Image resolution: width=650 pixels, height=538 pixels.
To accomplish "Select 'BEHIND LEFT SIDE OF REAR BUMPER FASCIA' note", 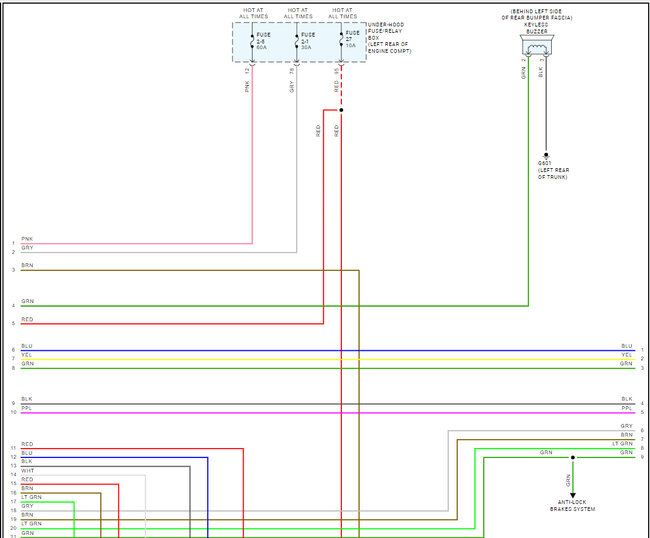I will tap(537, 15).
